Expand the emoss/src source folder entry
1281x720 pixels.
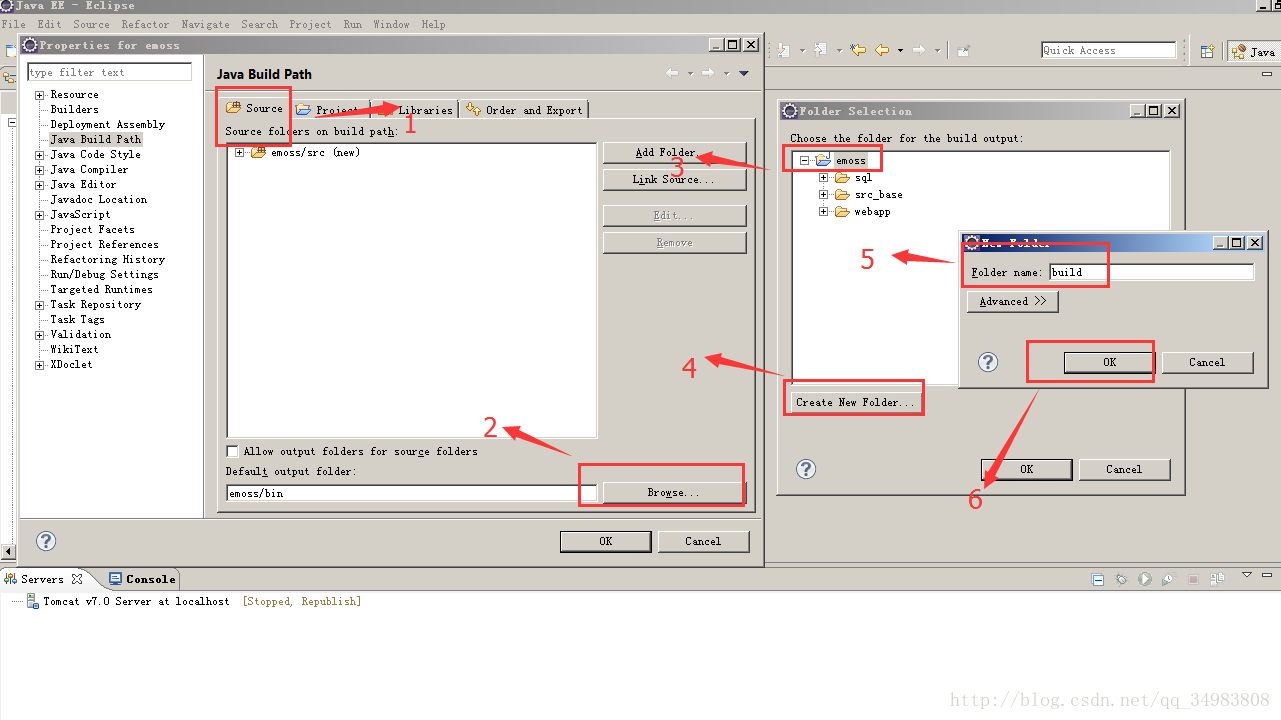pos(240,153)
